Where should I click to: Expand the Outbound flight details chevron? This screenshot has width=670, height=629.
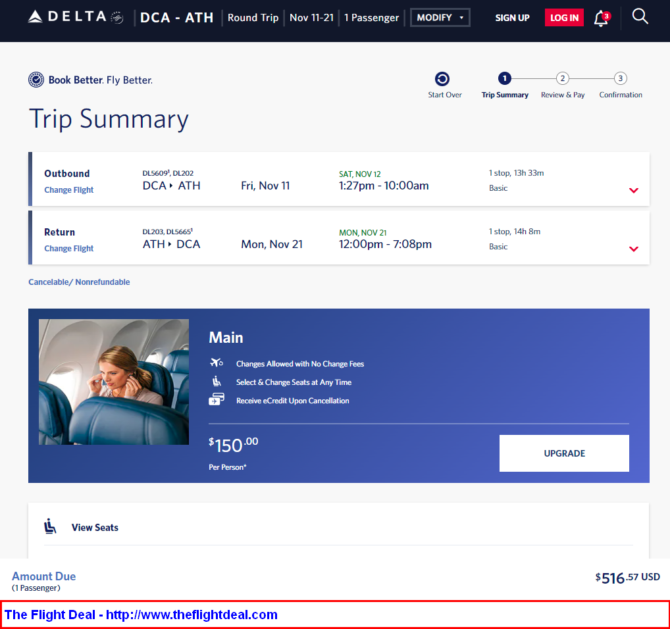tap(634, 190)
